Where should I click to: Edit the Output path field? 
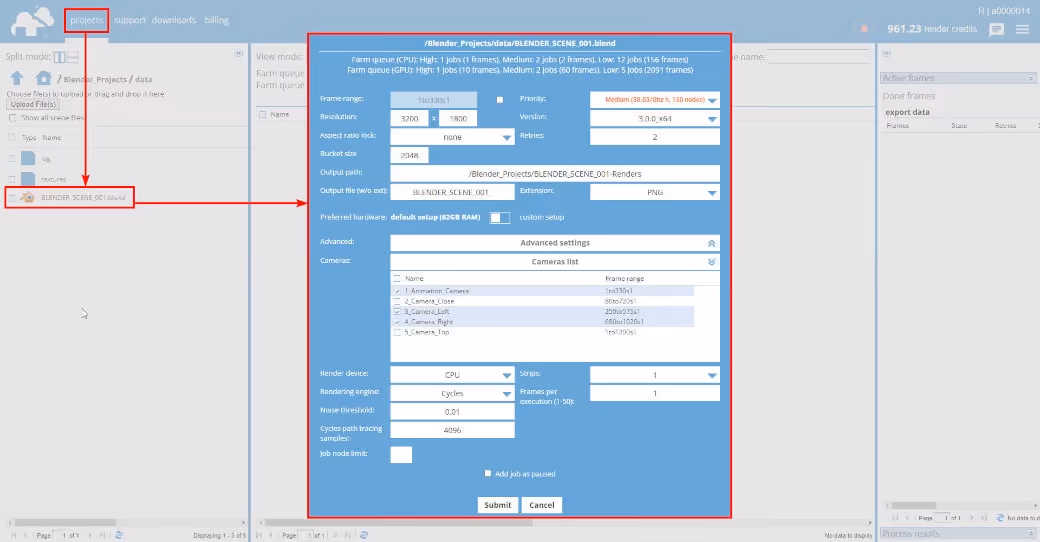554,174
